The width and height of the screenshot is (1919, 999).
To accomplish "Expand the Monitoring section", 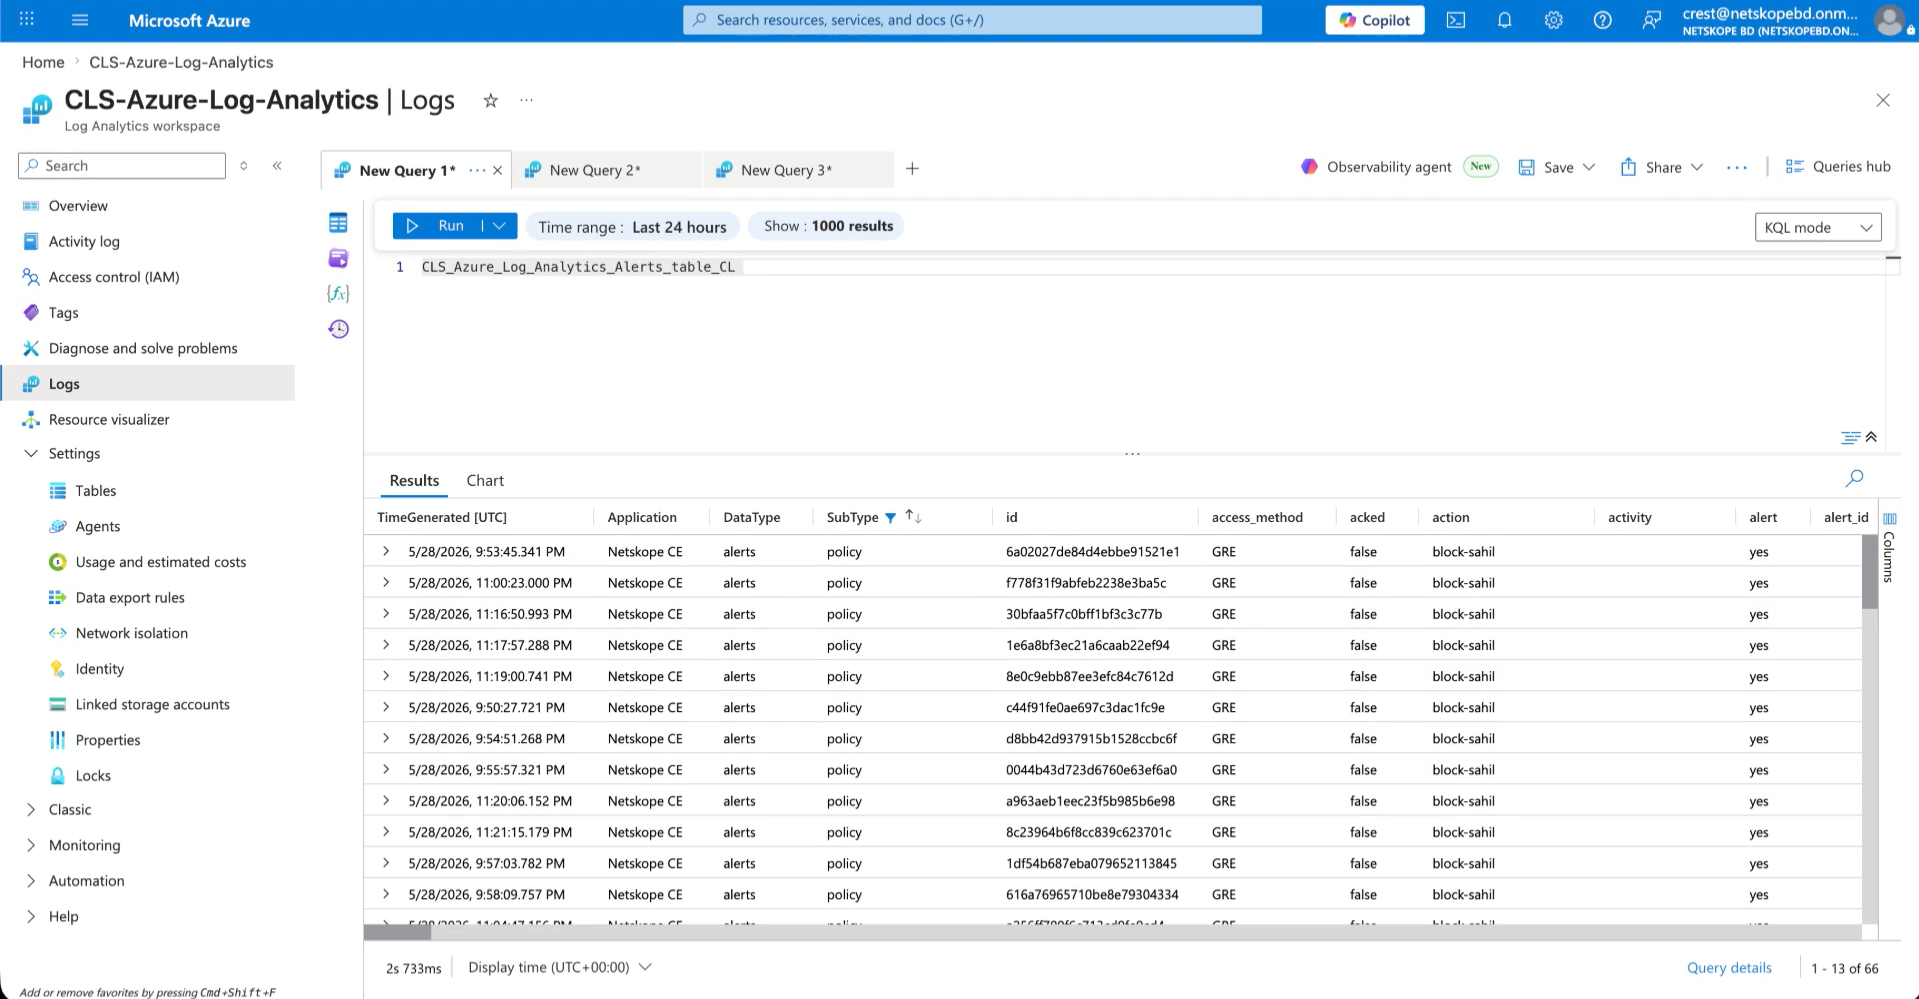I will point(31,845).
